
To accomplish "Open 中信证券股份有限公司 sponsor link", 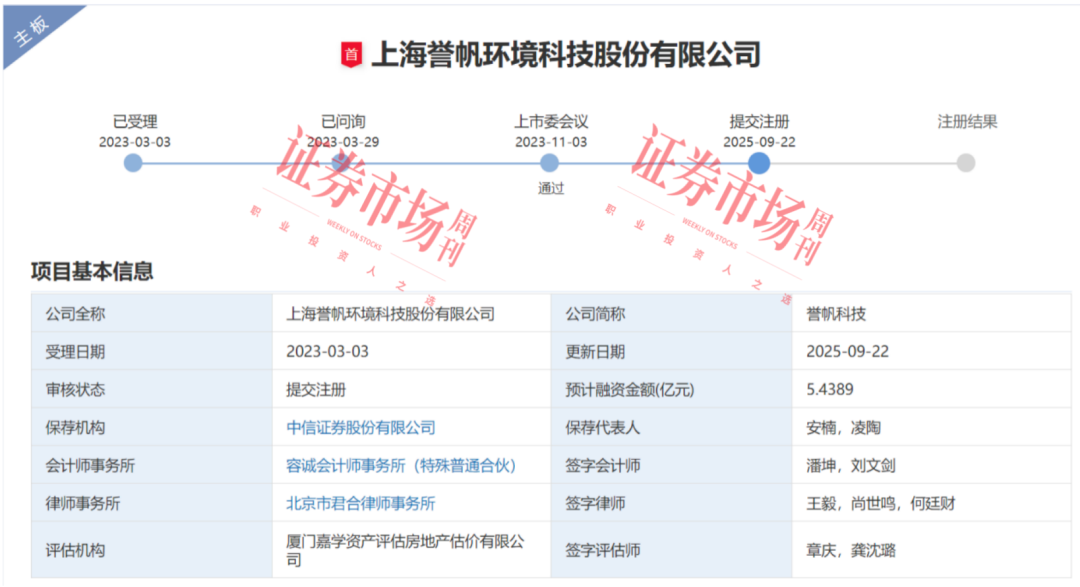I will (361, 428).
